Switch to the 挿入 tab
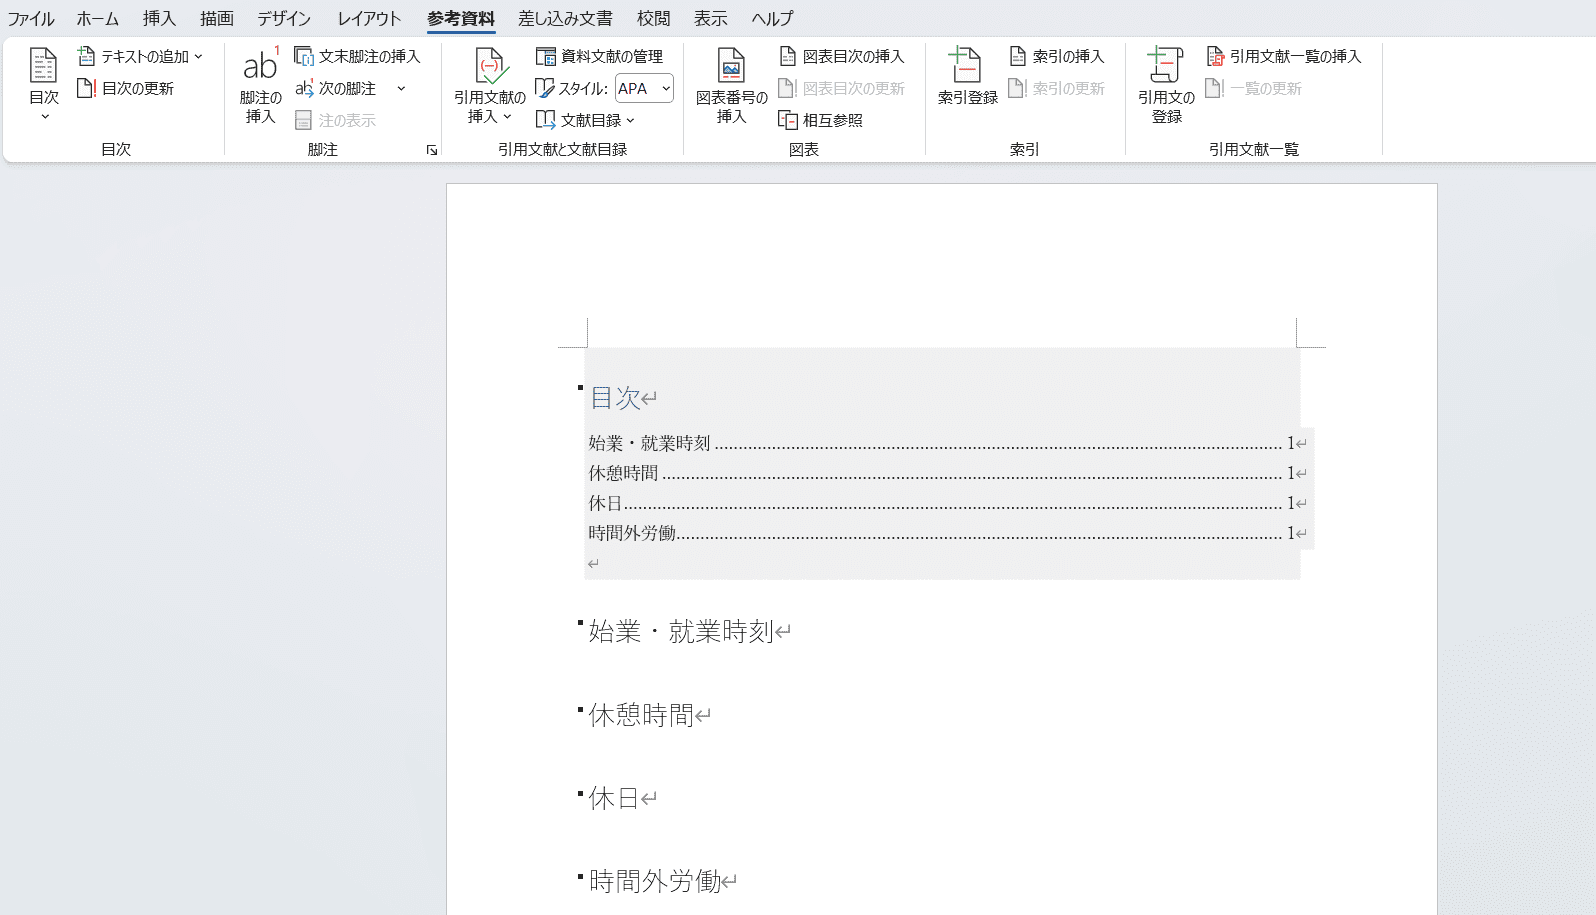 click(x=159, y=19)
